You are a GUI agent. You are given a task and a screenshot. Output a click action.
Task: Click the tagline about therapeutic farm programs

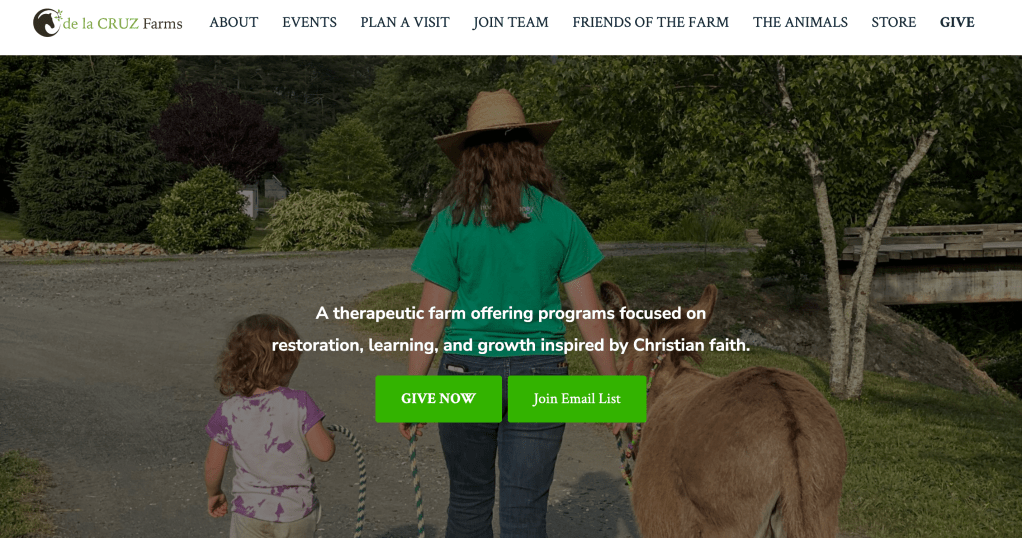(511, 329)
